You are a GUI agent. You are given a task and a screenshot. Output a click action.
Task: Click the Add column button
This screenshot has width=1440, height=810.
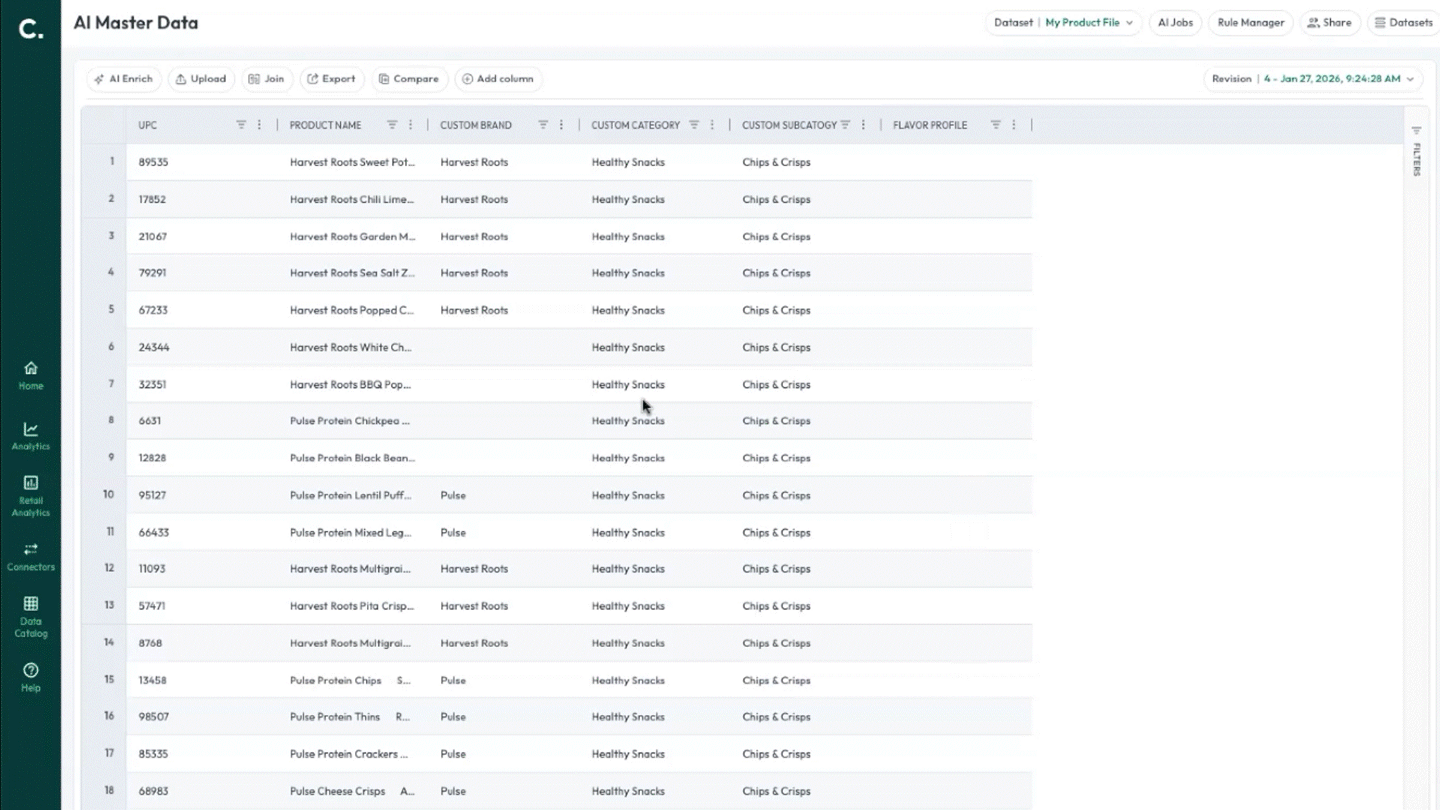tap(498, 79)
